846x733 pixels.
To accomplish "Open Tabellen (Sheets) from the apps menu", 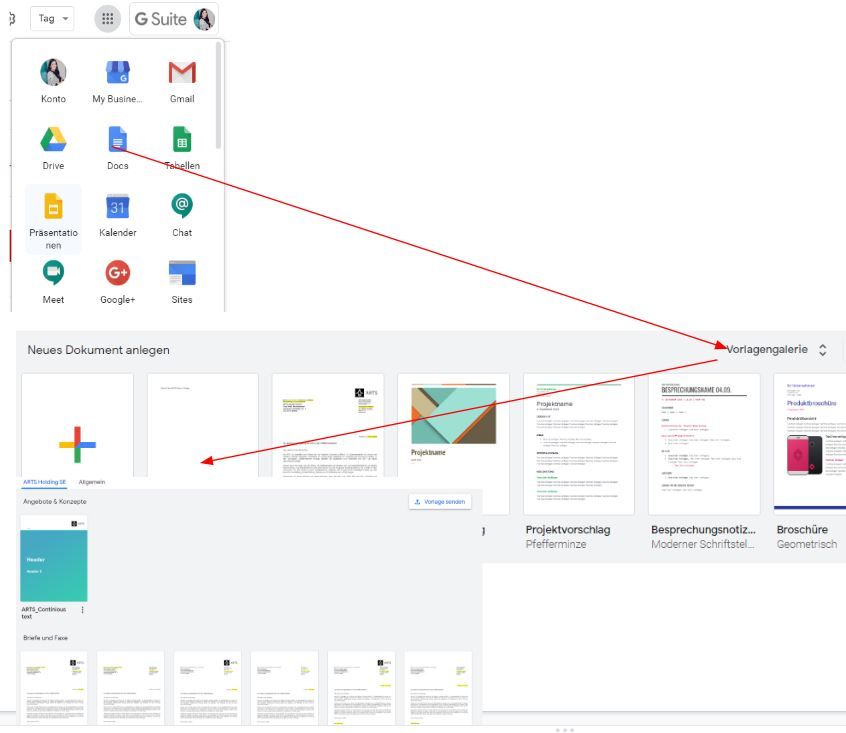I will (182, 148).
